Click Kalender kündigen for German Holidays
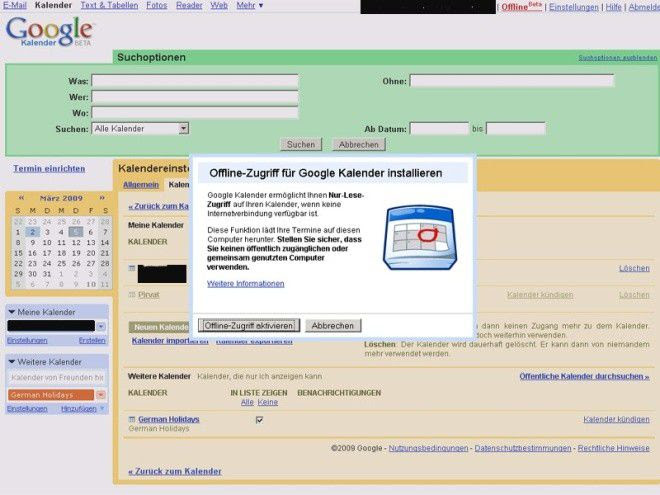 [x=616, y=419]
